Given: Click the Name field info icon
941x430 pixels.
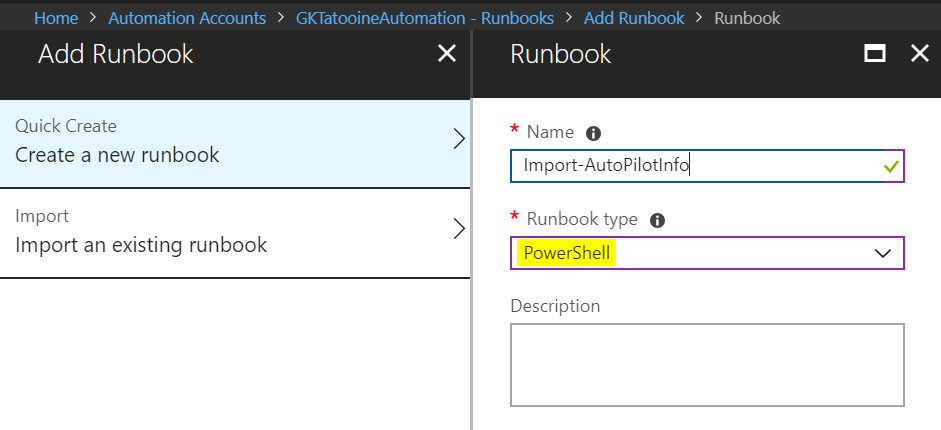Looking at the screenshot, I should pos(593,133).
